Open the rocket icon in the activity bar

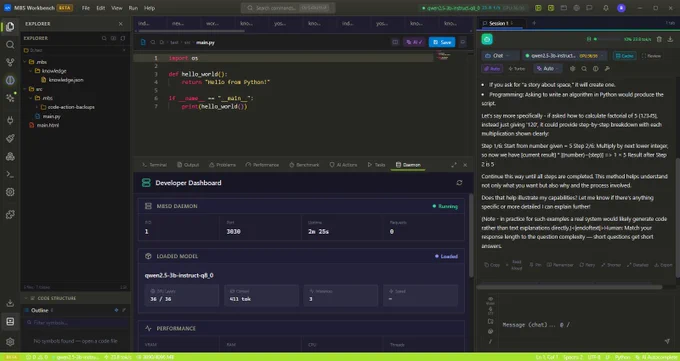(10, 138)
